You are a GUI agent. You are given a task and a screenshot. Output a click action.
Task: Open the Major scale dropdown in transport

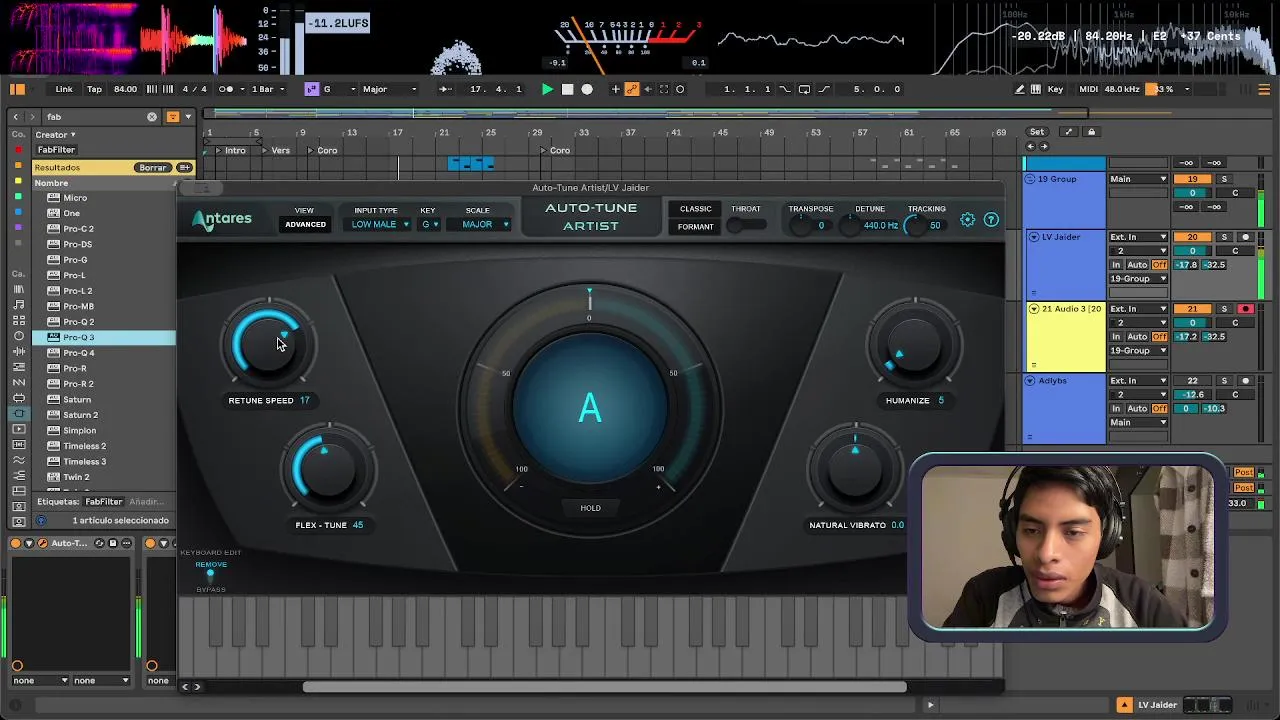click(389, 89)
